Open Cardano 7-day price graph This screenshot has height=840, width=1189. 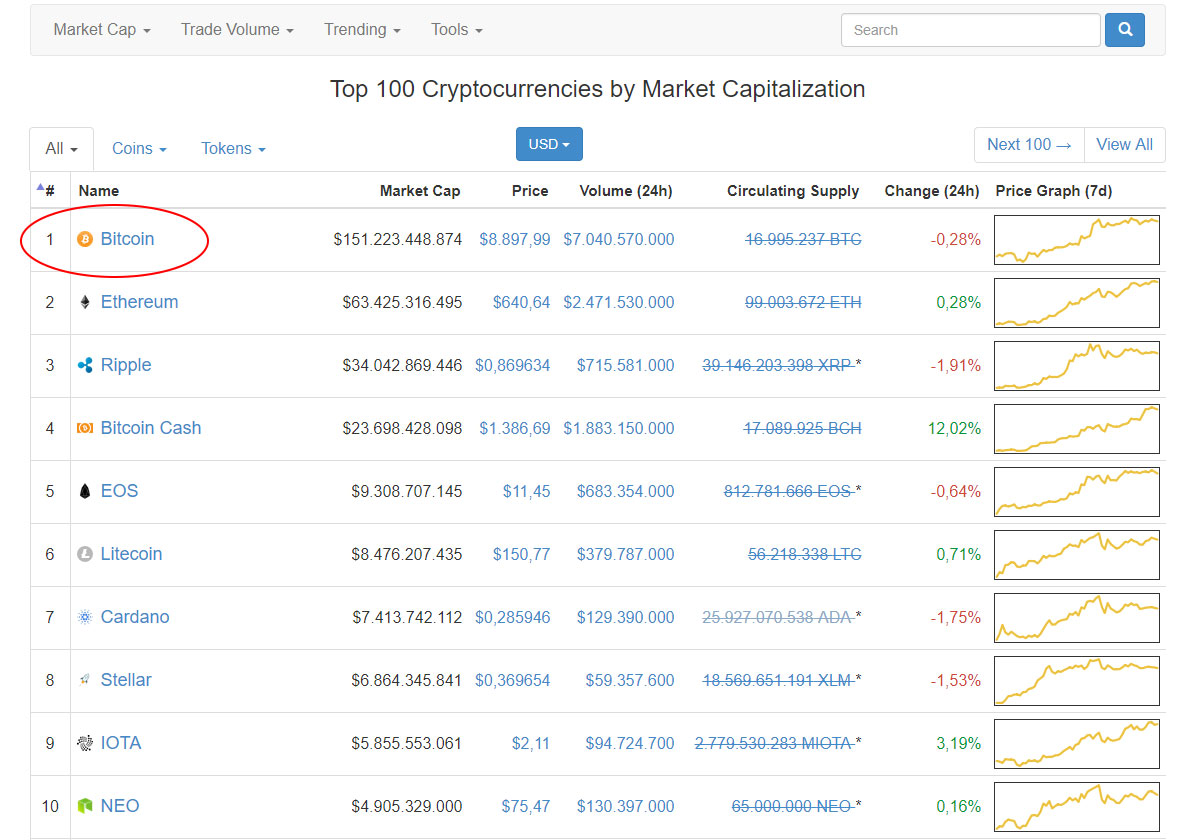[1077, 617]
